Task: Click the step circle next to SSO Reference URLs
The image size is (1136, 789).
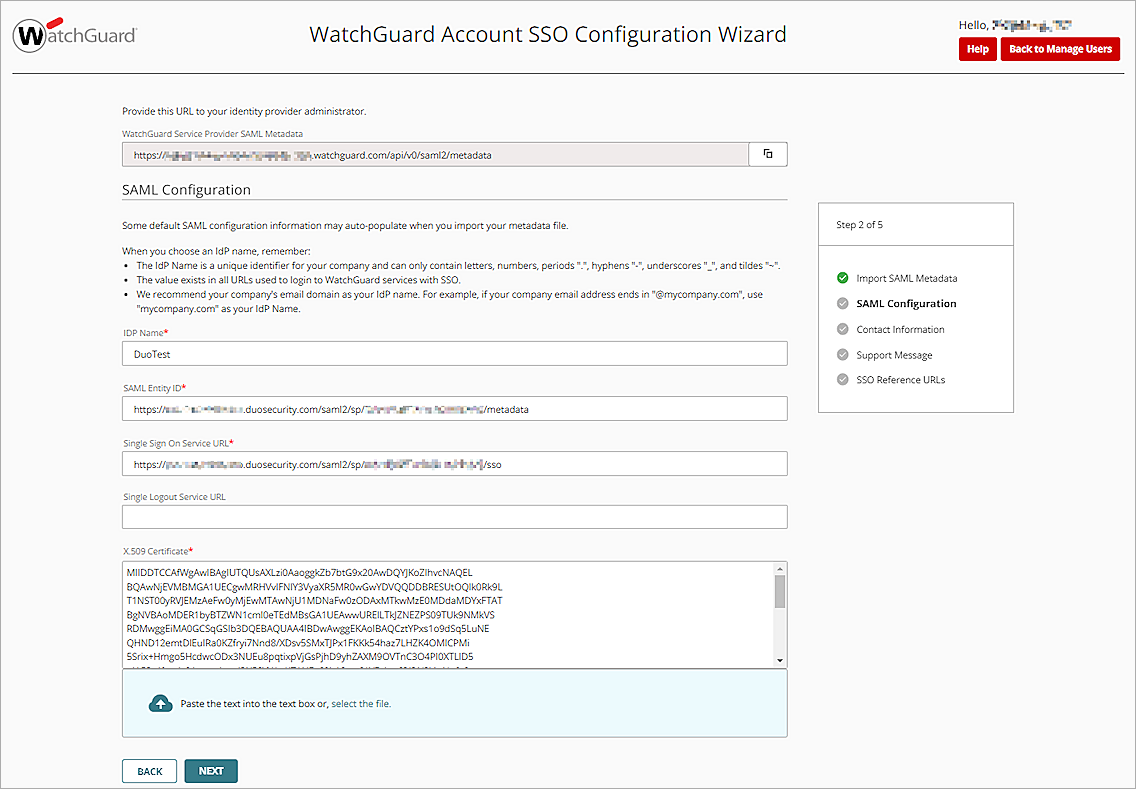Action: click(842, 379)
